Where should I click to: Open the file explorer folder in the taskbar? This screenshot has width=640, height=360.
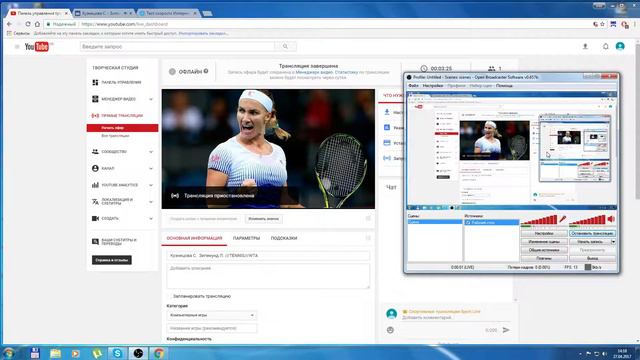click(x=55, y=353)
